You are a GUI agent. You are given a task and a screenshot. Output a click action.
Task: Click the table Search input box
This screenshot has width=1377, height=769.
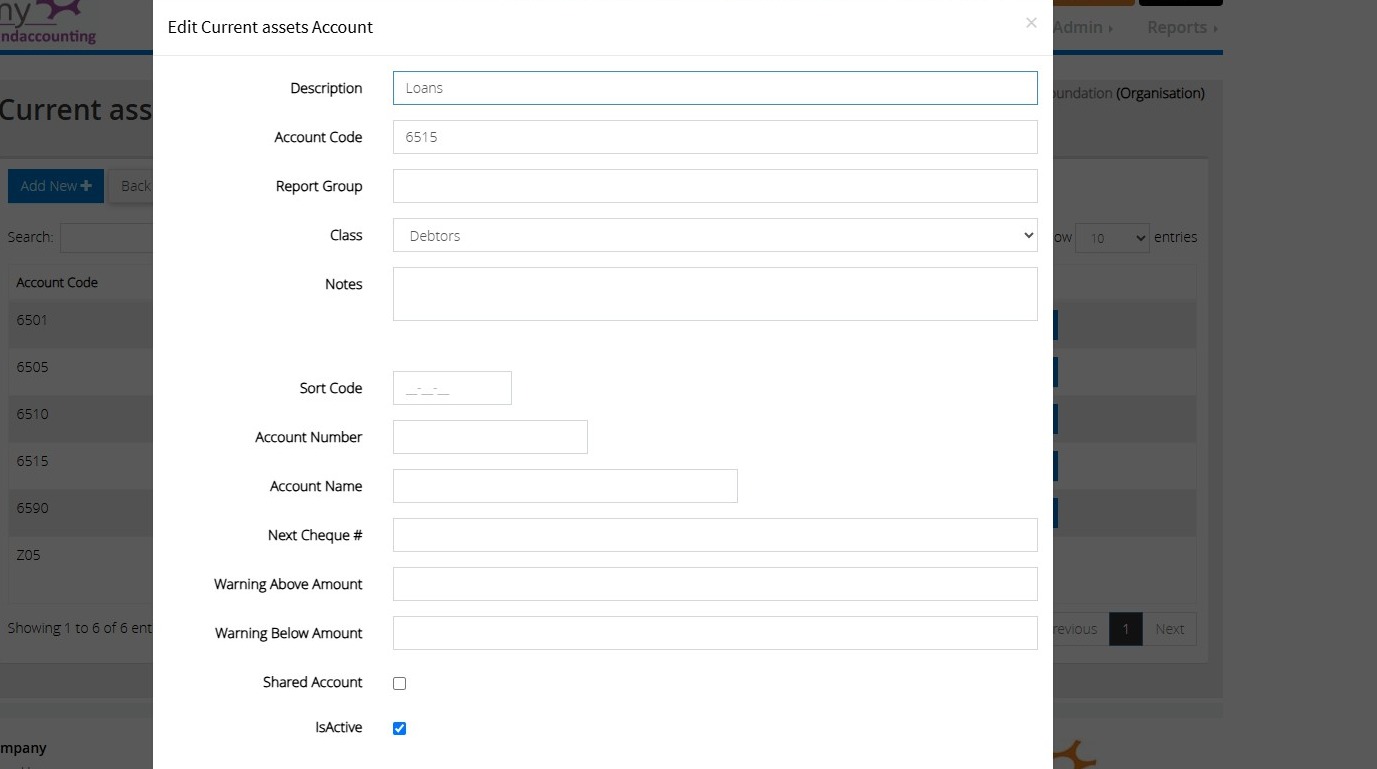coord(106,238)
